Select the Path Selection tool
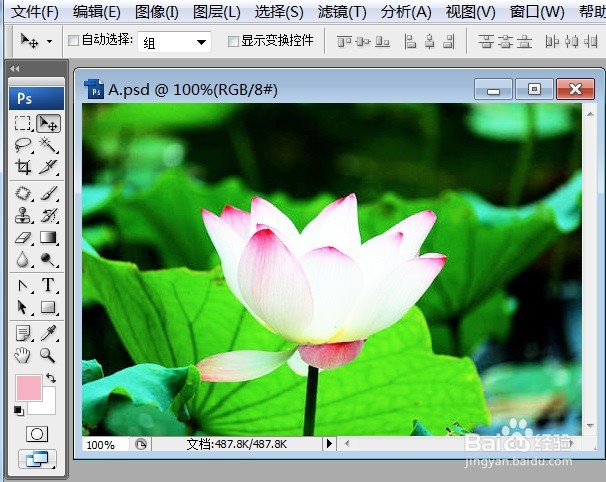The image size is (606, 482). 23,308
